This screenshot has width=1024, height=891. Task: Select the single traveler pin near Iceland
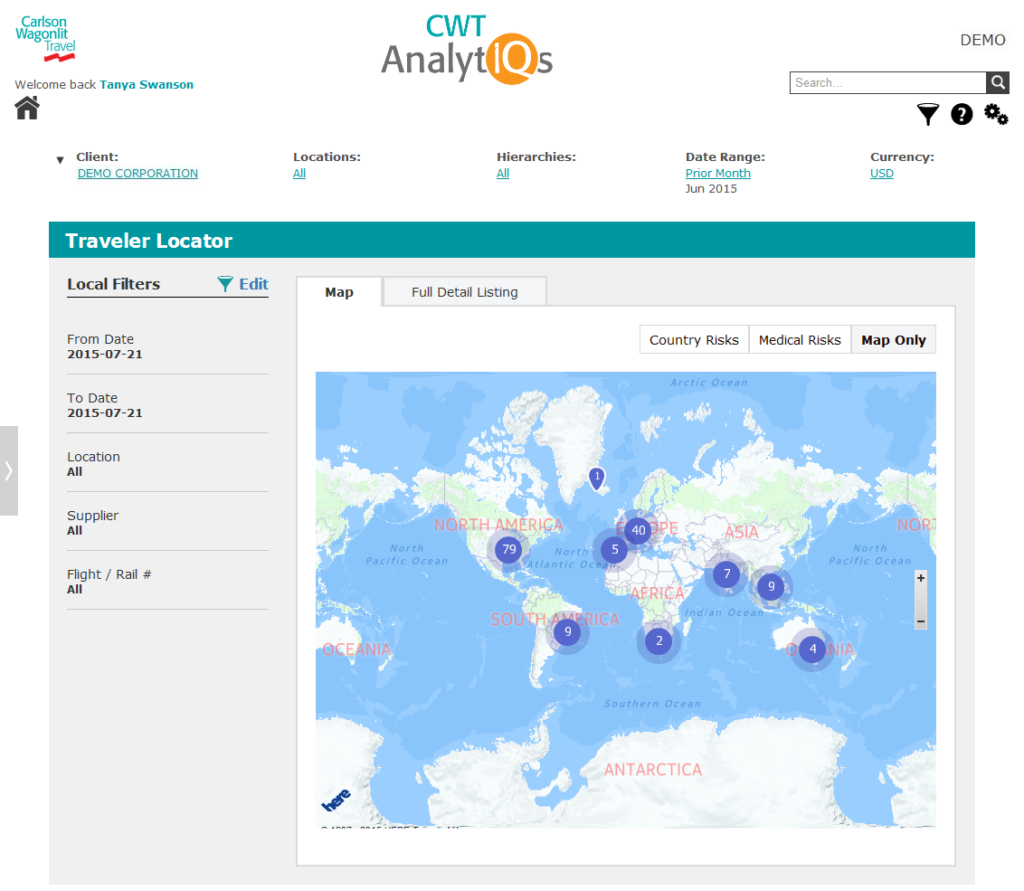pyautogui.click(x=596, y=478)
